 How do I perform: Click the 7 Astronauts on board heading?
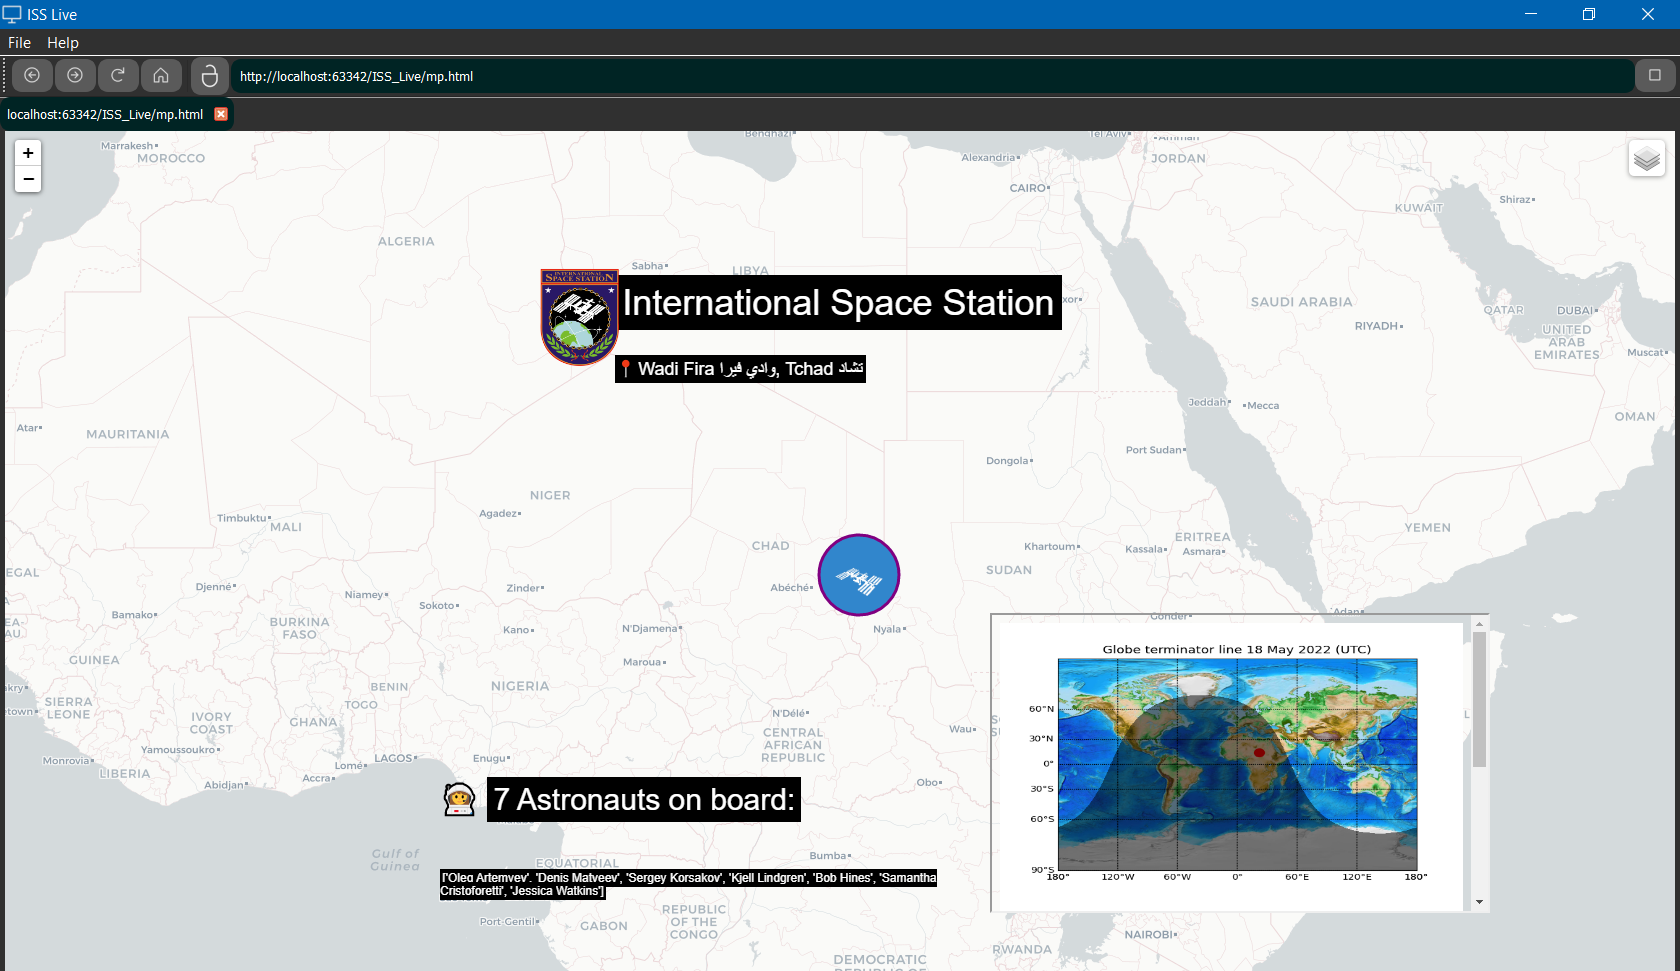click(644, 800)
